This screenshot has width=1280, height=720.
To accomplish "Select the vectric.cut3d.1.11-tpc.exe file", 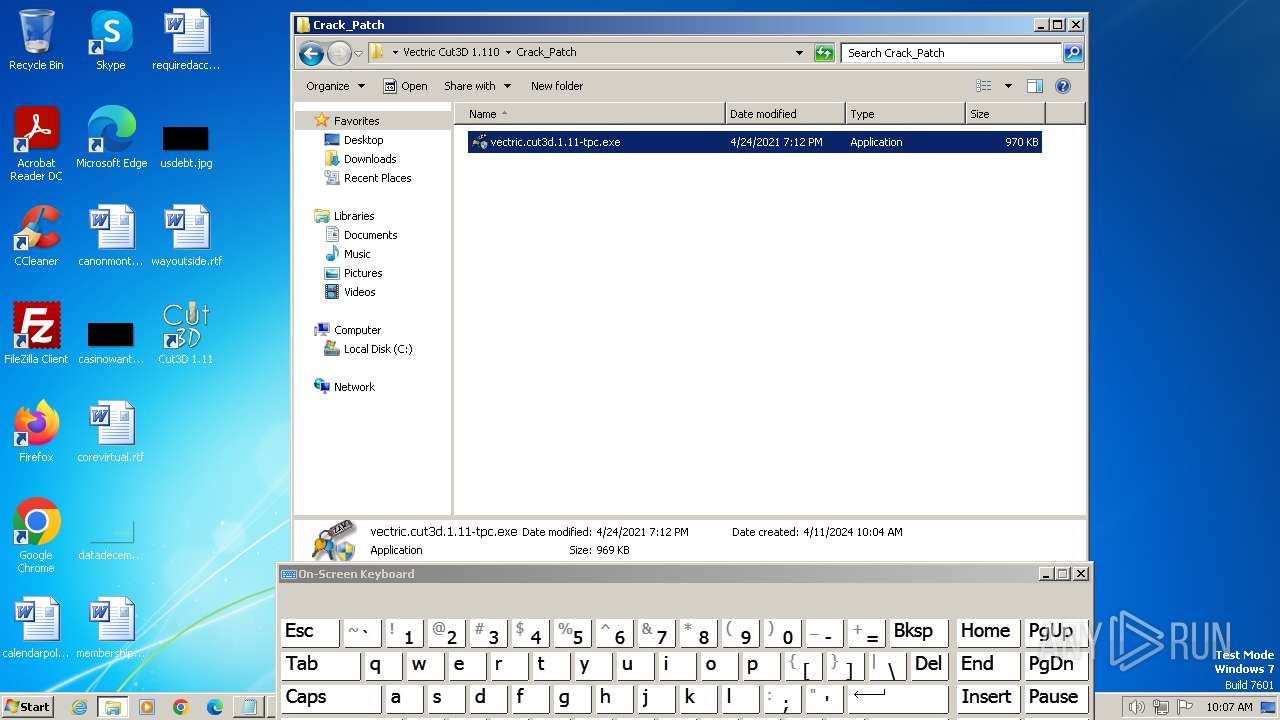I will (755, 142).
